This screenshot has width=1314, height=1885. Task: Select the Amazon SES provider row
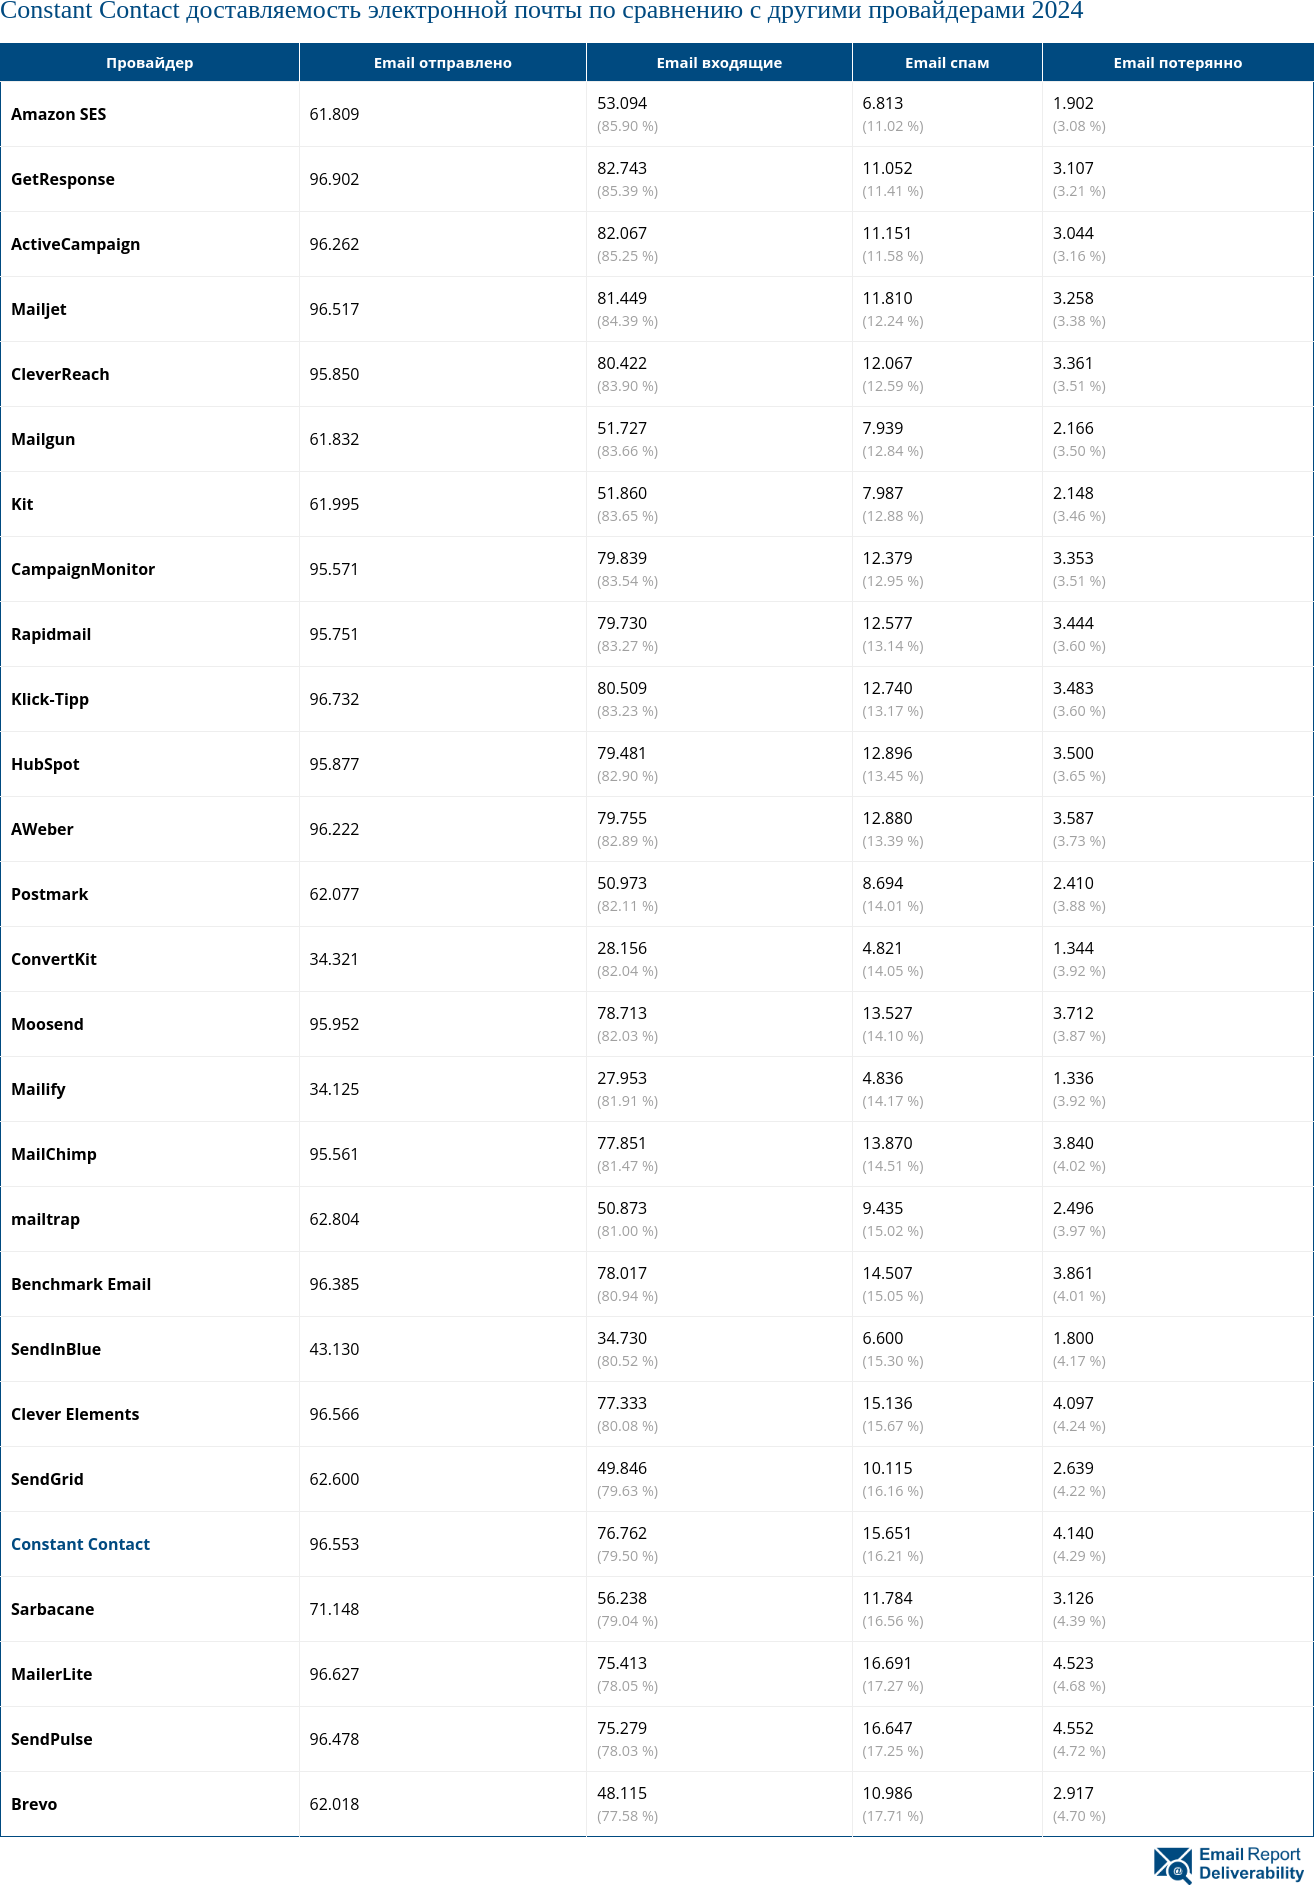click(x=58, y=114)
